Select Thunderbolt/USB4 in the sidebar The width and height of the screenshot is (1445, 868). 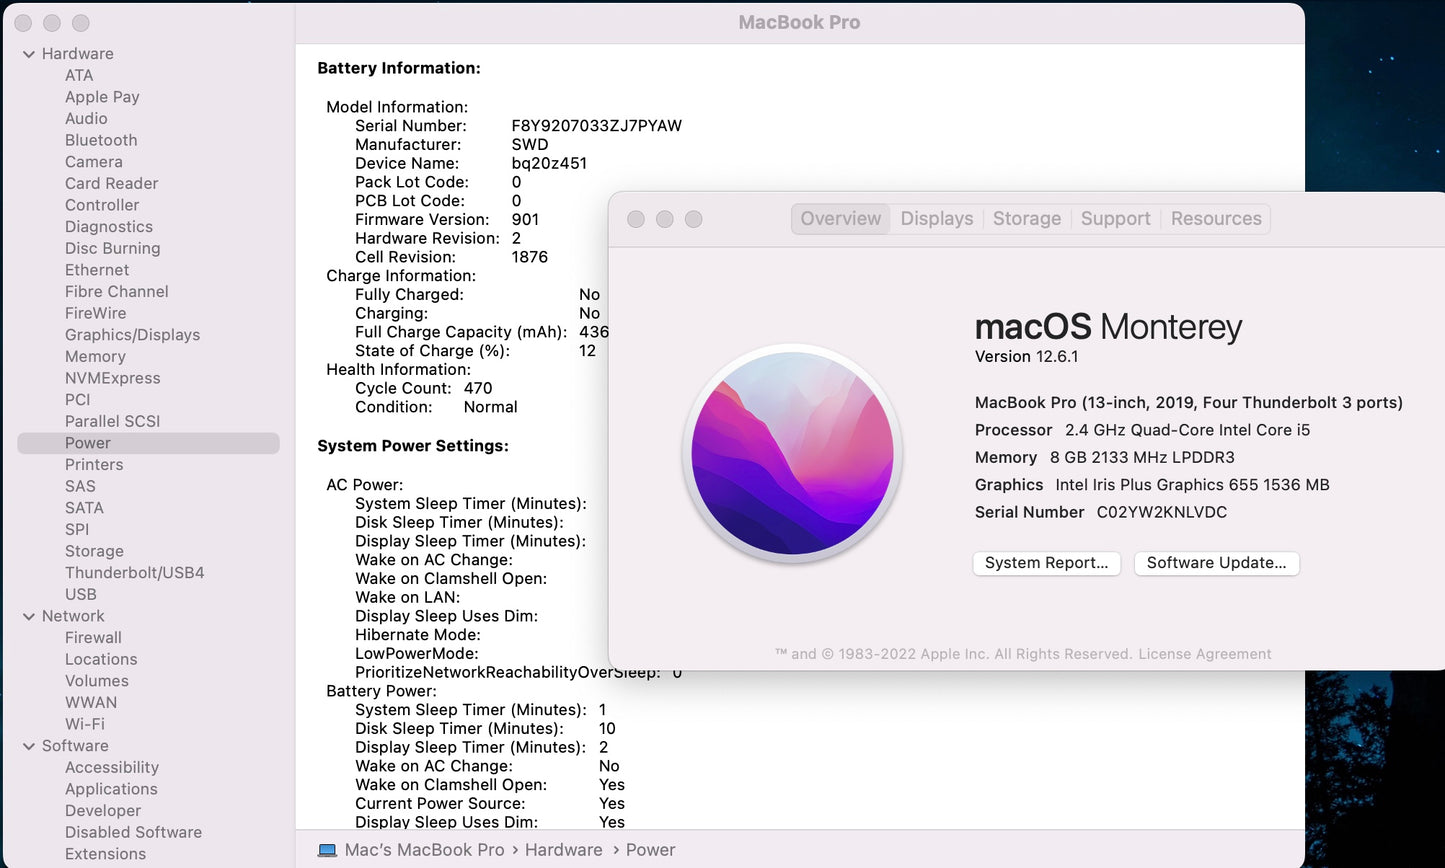pos(133,572)
